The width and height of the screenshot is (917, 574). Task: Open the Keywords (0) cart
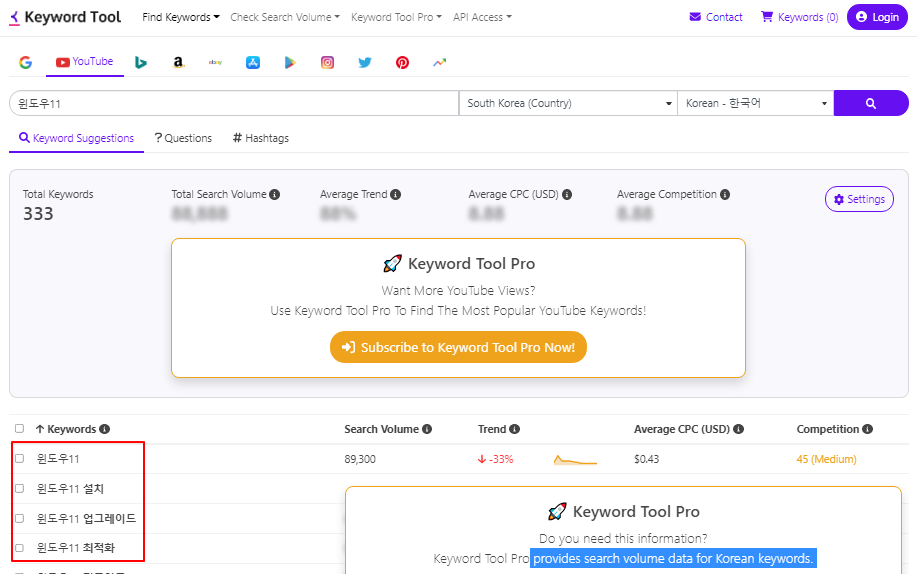(799, 17)
